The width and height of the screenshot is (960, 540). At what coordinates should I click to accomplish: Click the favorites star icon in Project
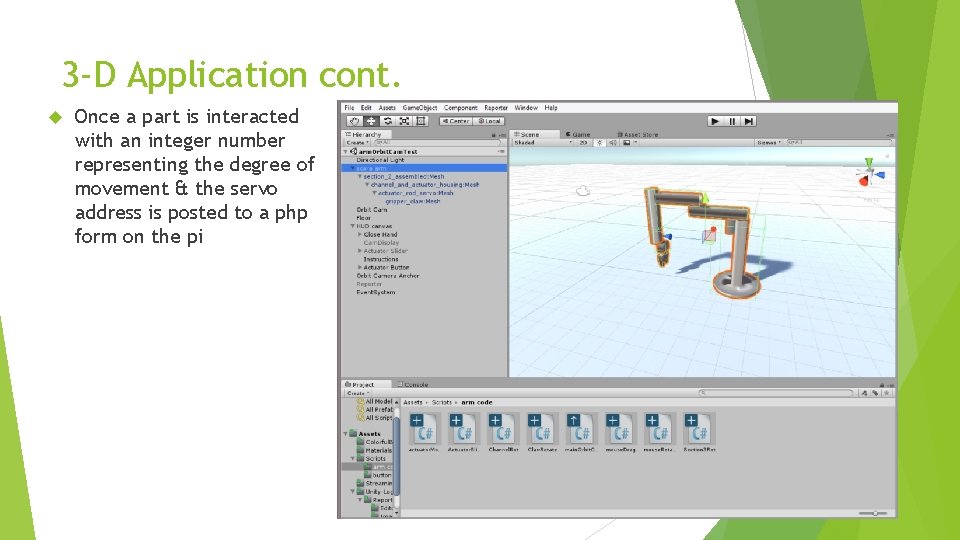[887, 393]
